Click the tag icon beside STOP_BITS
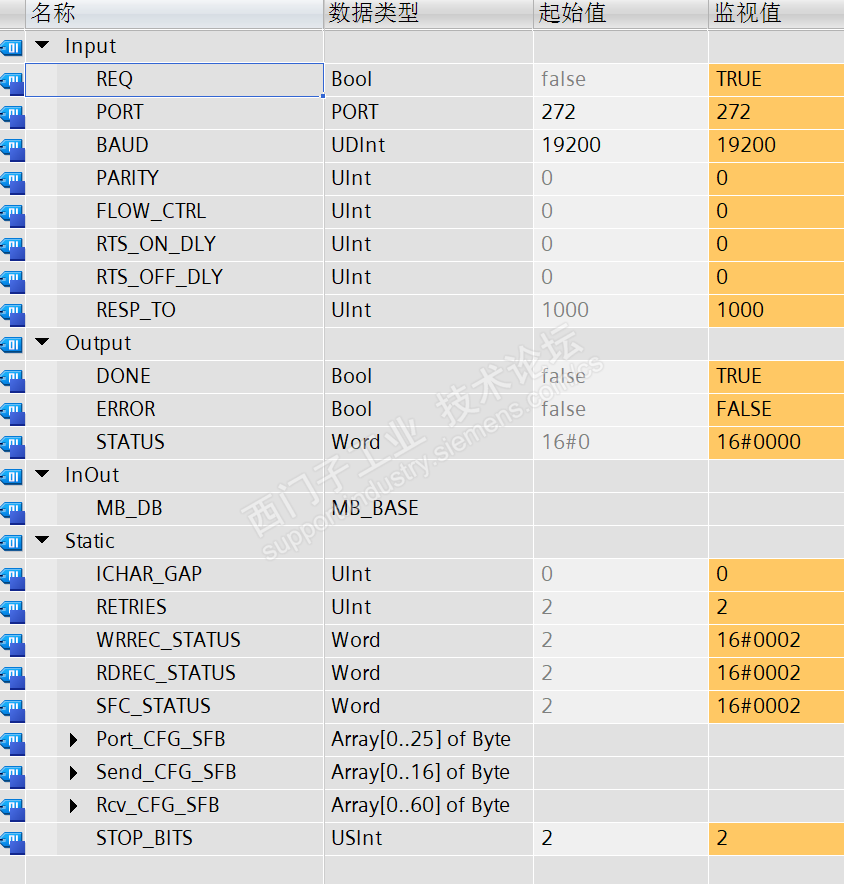This screenshot has height=884, width=844. 13,841
